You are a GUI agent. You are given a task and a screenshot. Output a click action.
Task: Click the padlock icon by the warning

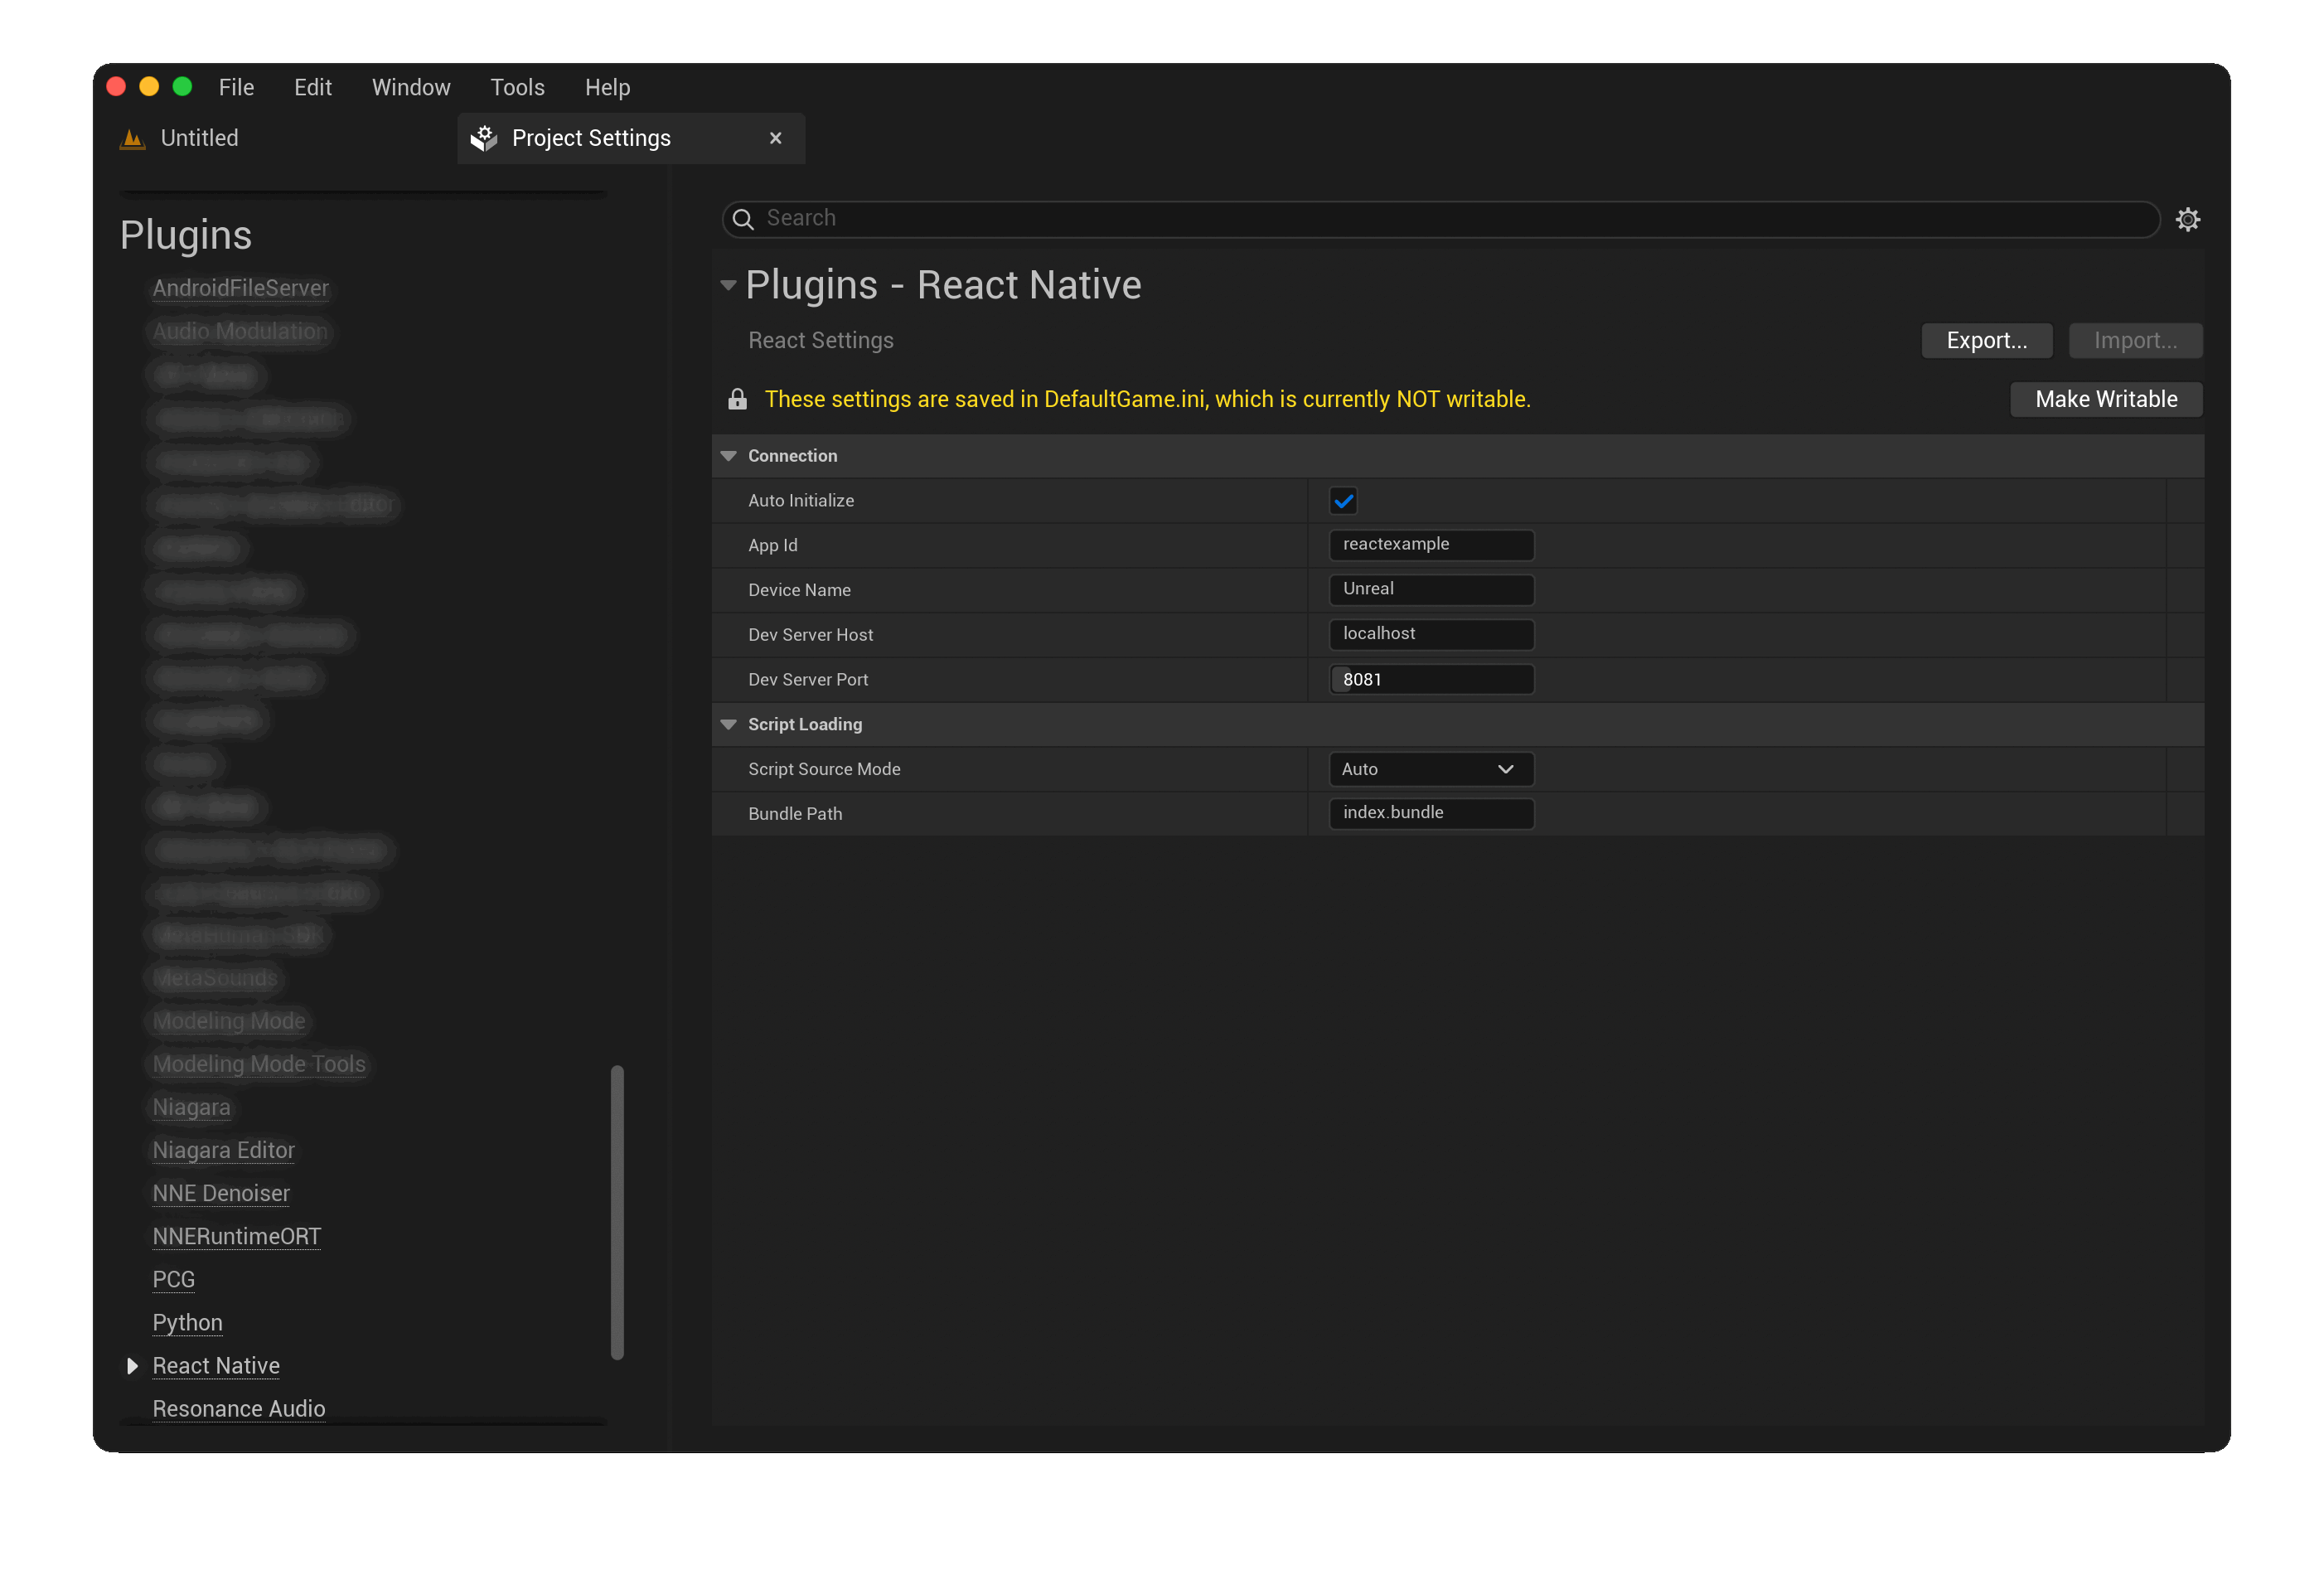click(x=737, y=399)
